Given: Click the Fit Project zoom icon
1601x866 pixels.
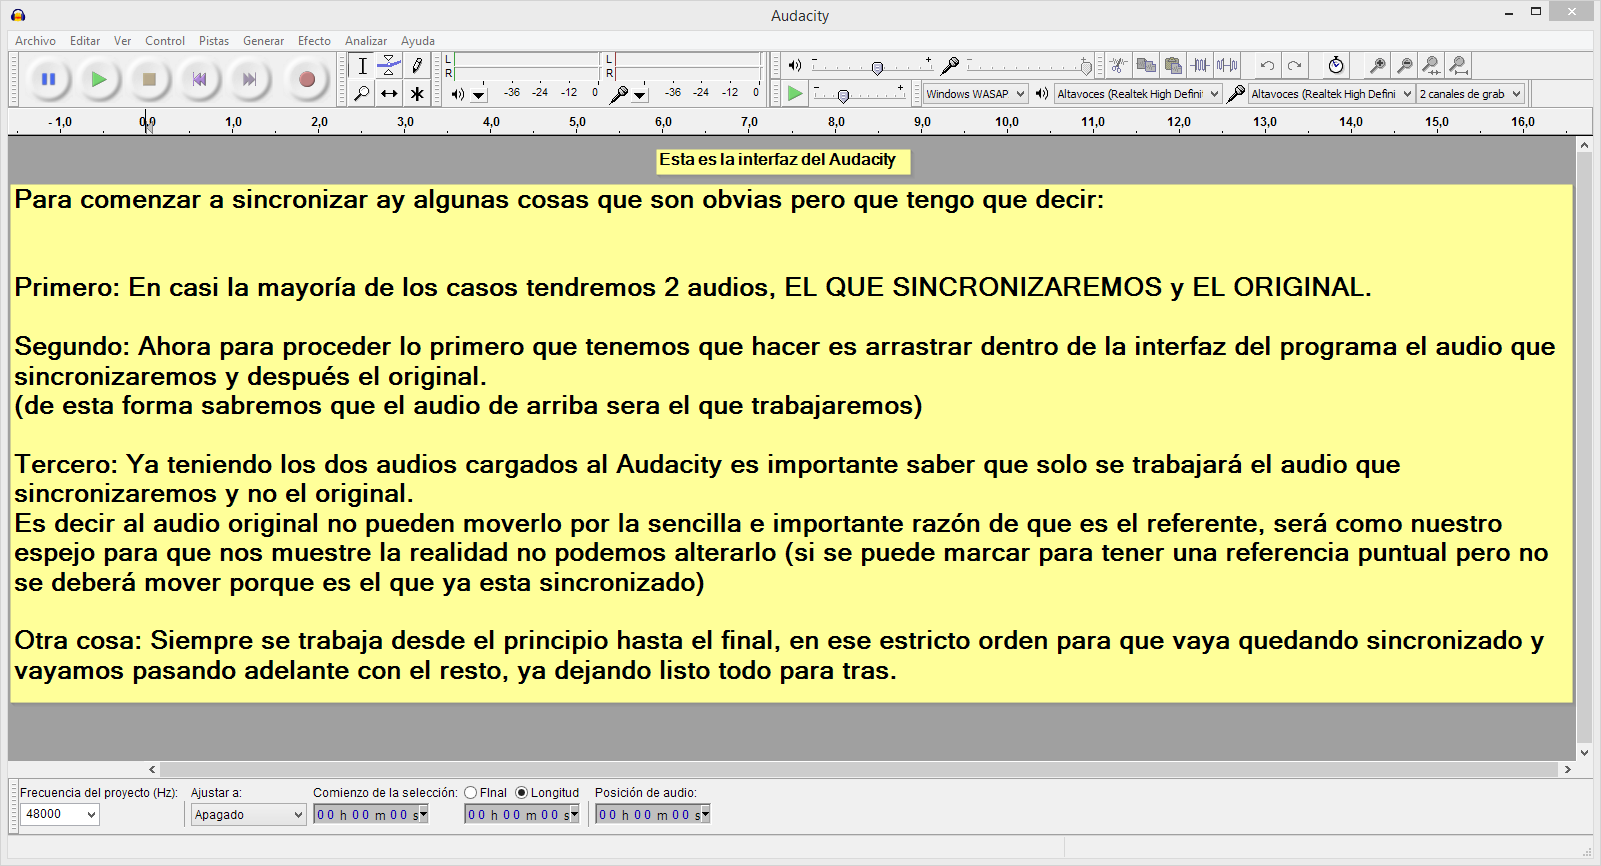Looking at the screenshot, I should click(x=1458, y=65).
